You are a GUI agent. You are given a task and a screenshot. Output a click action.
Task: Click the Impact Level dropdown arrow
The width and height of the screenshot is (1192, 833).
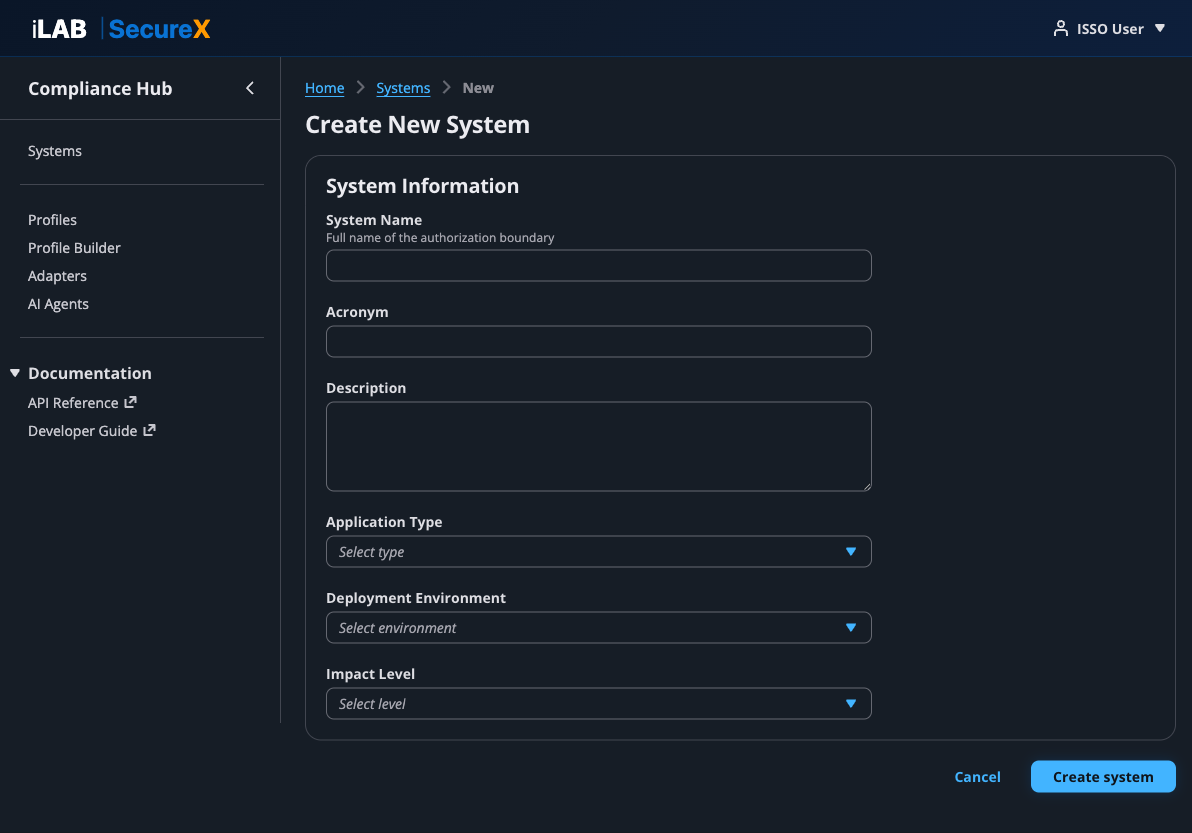[851, 704]
